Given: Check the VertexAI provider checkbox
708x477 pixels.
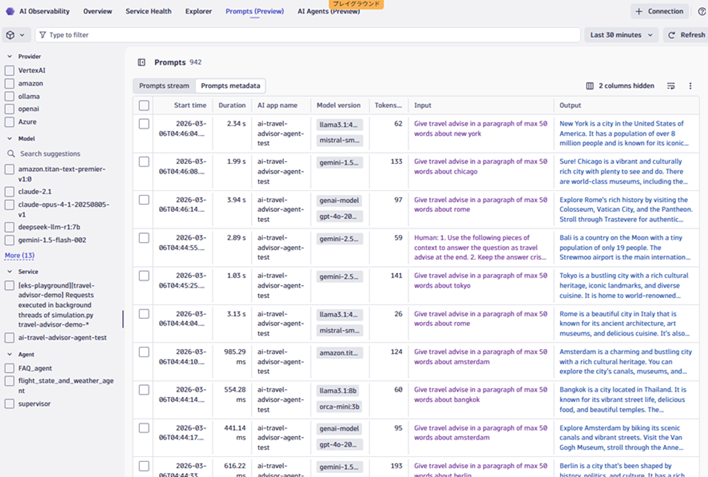Looking at the screenshot, I should [x=10, y=71].
